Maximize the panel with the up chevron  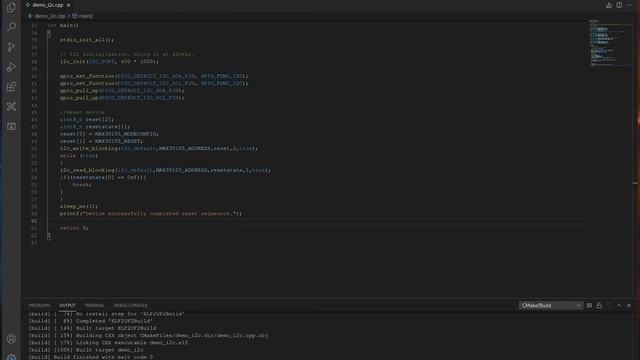pyautogui.click(x=619, y=305)
